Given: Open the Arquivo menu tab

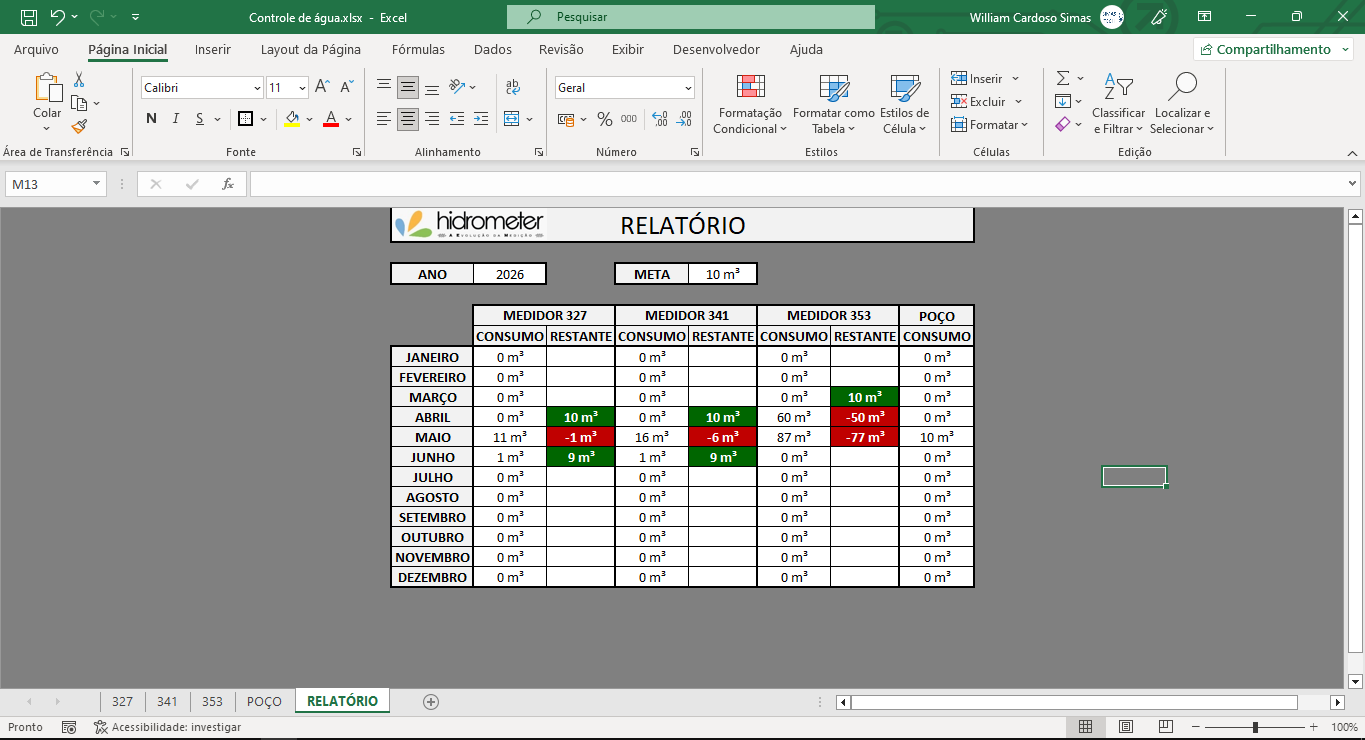Looking at the screenshot, I should 36,49.
